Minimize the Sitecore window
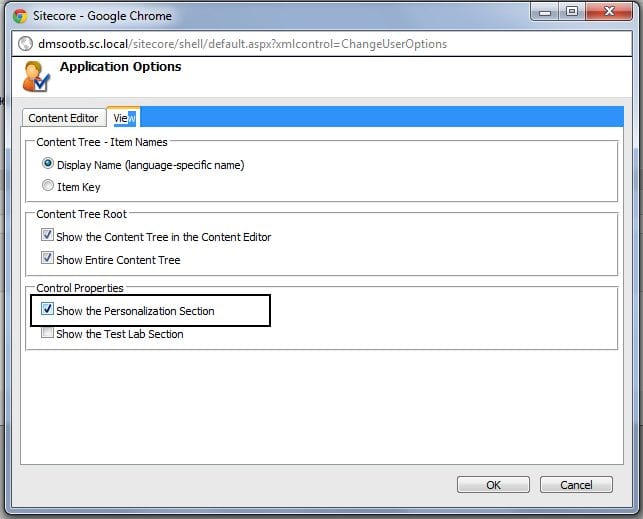The width and height of the screenshot is (643, 519). coord(545,12)
